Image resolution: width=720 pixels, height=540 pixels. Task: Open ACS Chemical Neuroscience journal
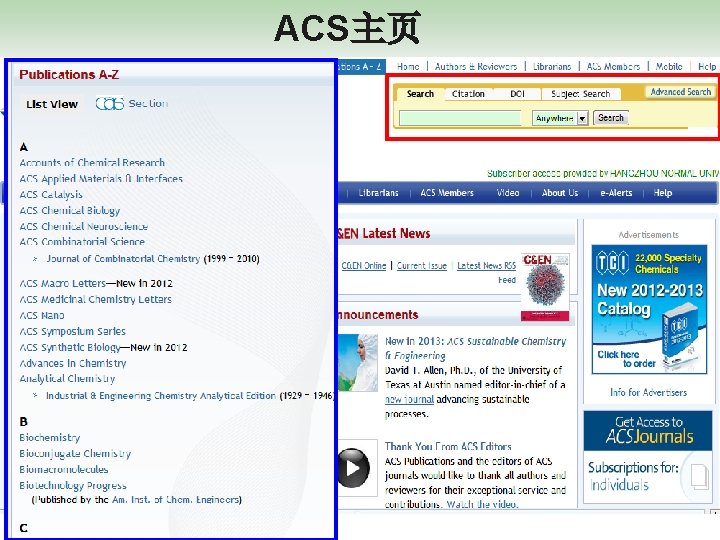[84, 226]
